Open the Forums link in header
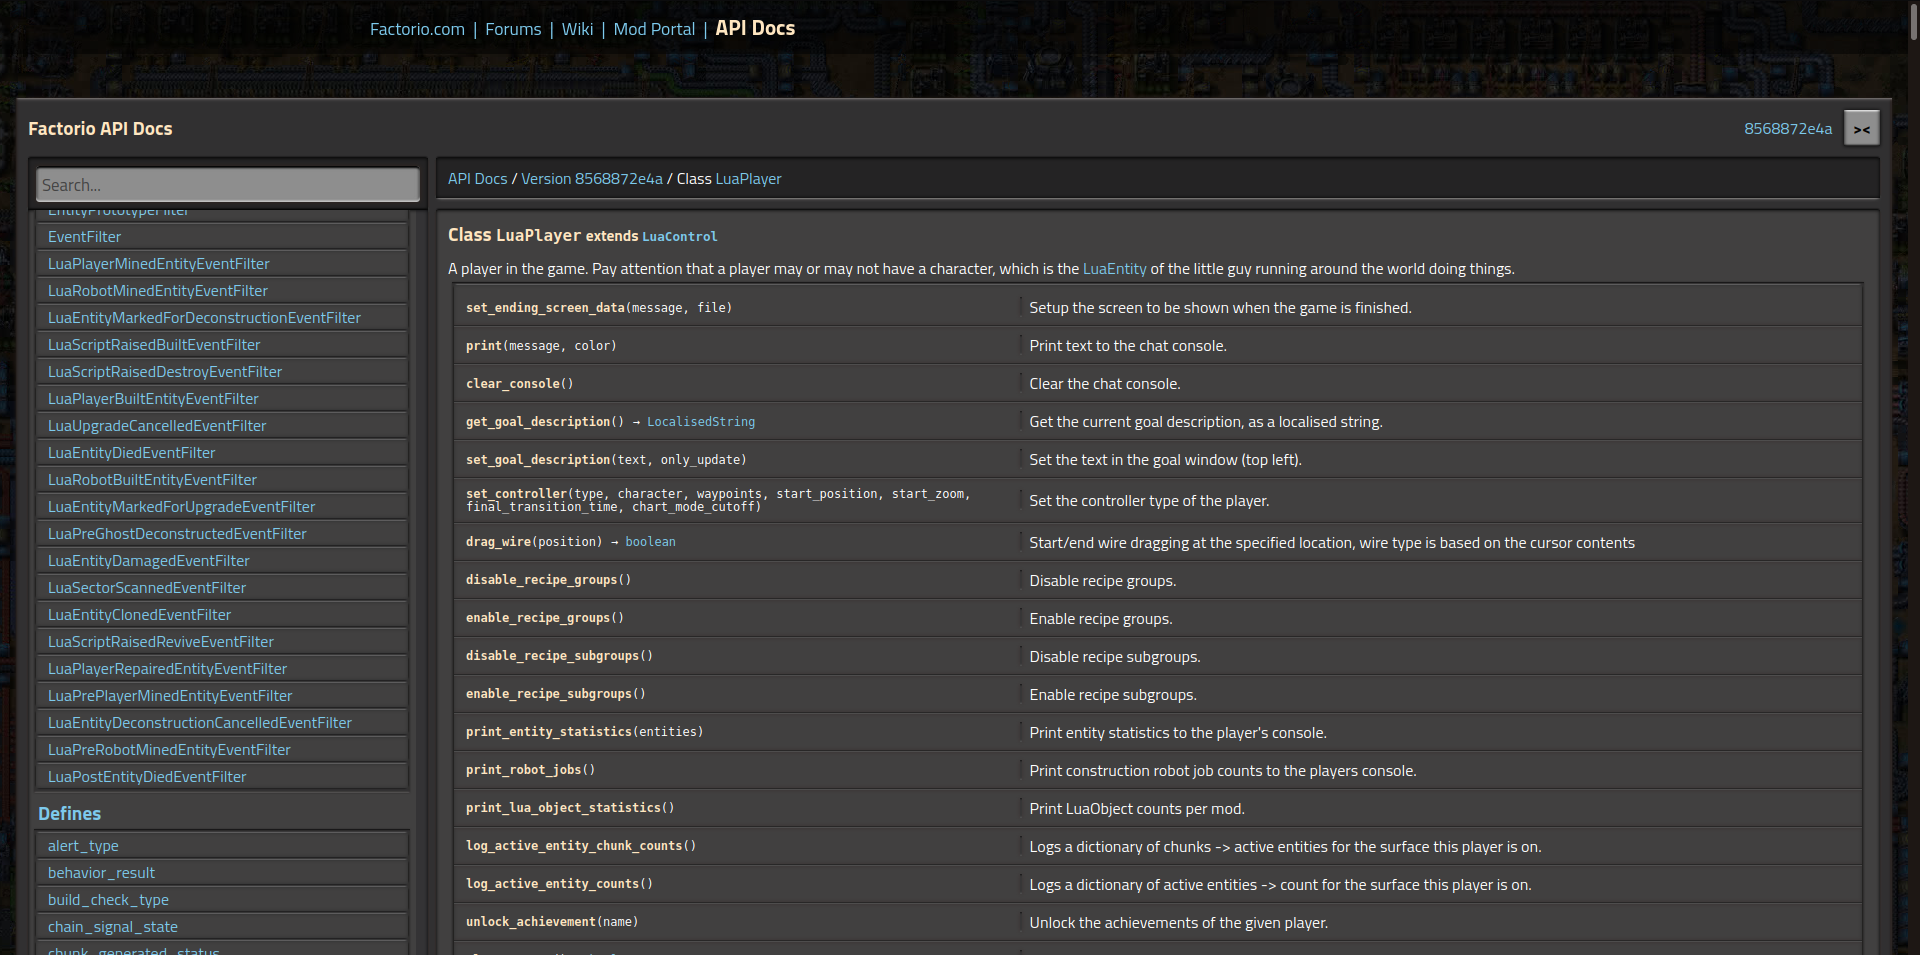 [x=513, y=30]
